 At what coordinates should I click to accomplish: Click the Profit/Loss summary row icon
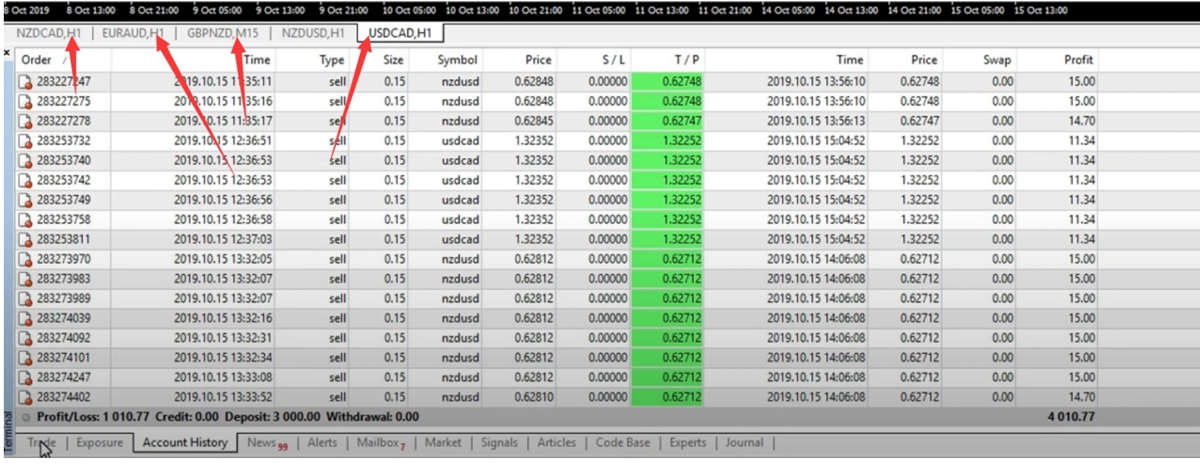coord(25,416)
